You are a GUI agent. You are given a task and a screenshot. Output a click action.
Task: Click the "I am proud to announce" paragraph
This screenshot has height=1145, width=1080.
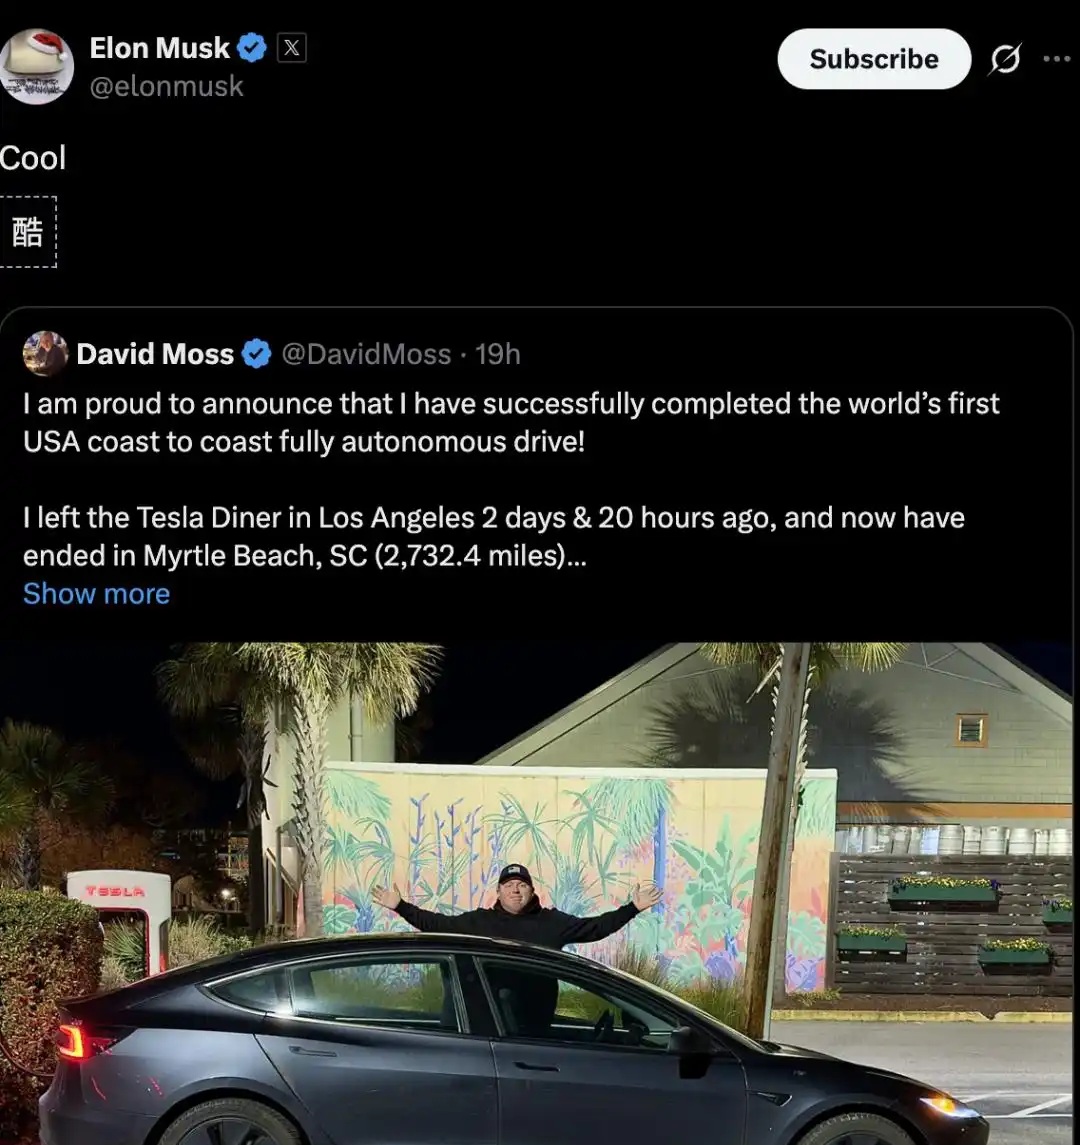[x=511, y=422]
